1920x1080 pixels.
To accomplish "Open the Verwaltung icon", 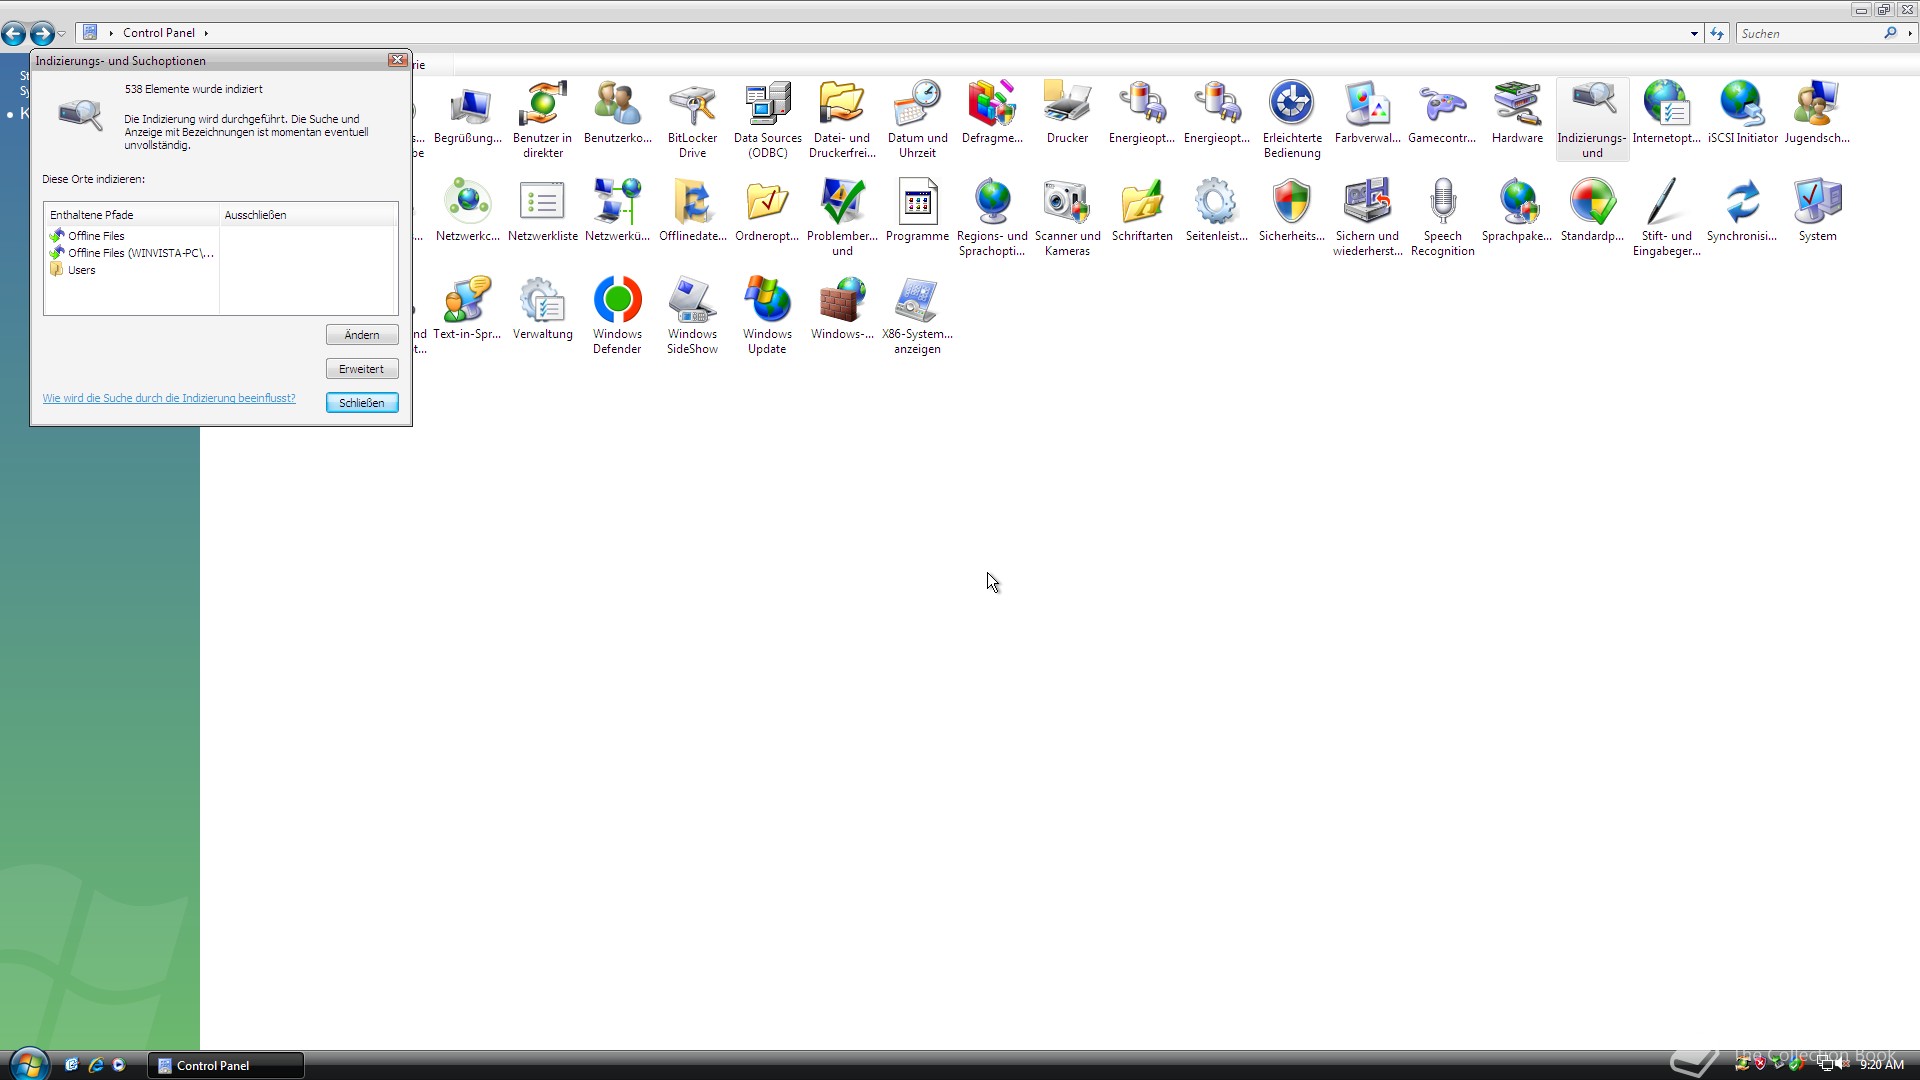I will (542, 309).
